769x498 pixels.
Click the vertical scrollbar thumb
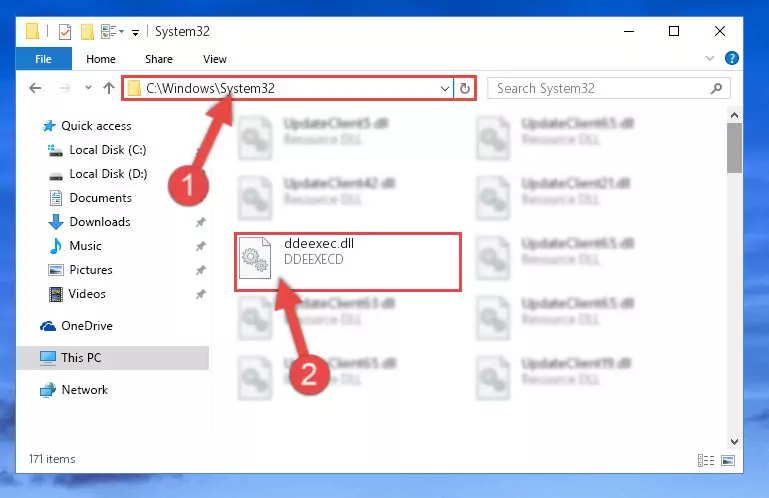coord(734,148)
